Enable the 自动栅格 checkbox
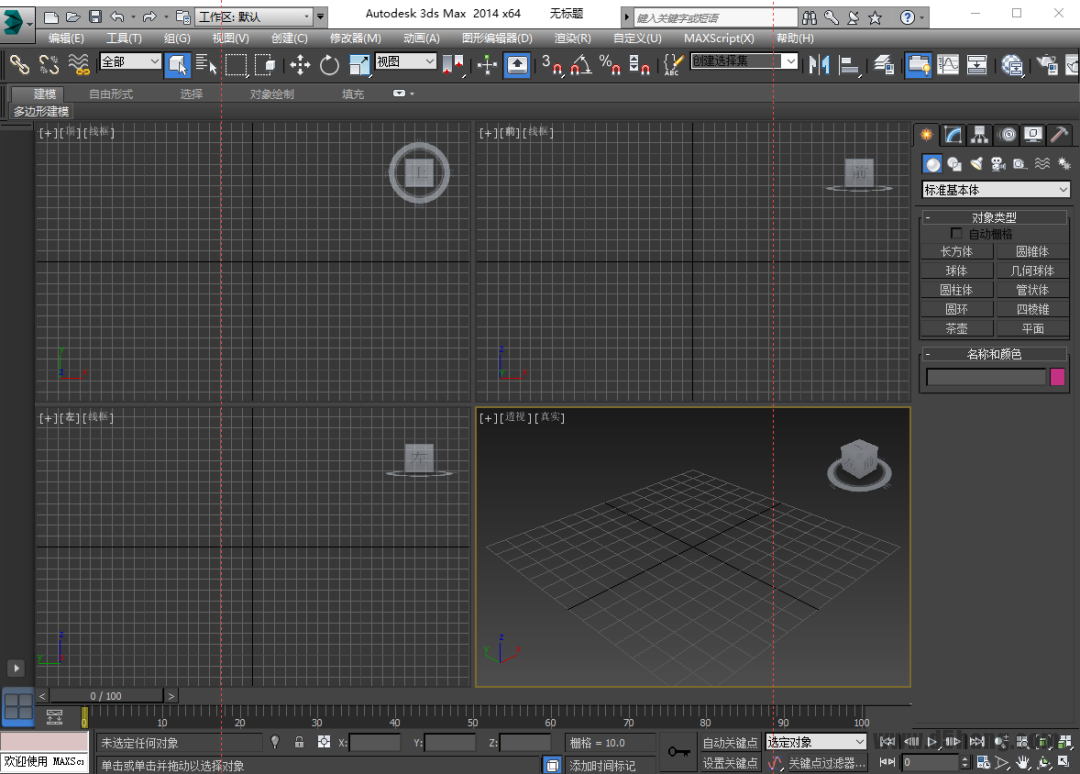The image size is (1080, 774). pyautogui.click(x=956, y=233)
